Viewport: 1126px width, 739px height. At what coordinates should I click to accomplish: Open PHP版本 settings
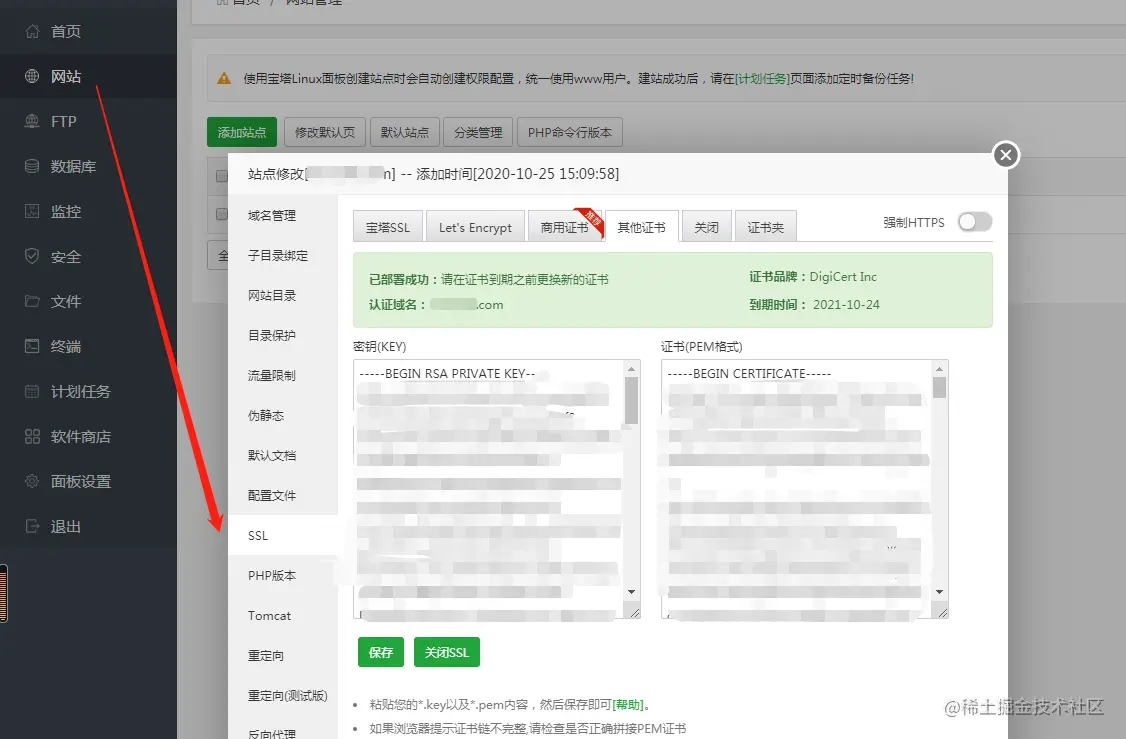click(271, 575)
